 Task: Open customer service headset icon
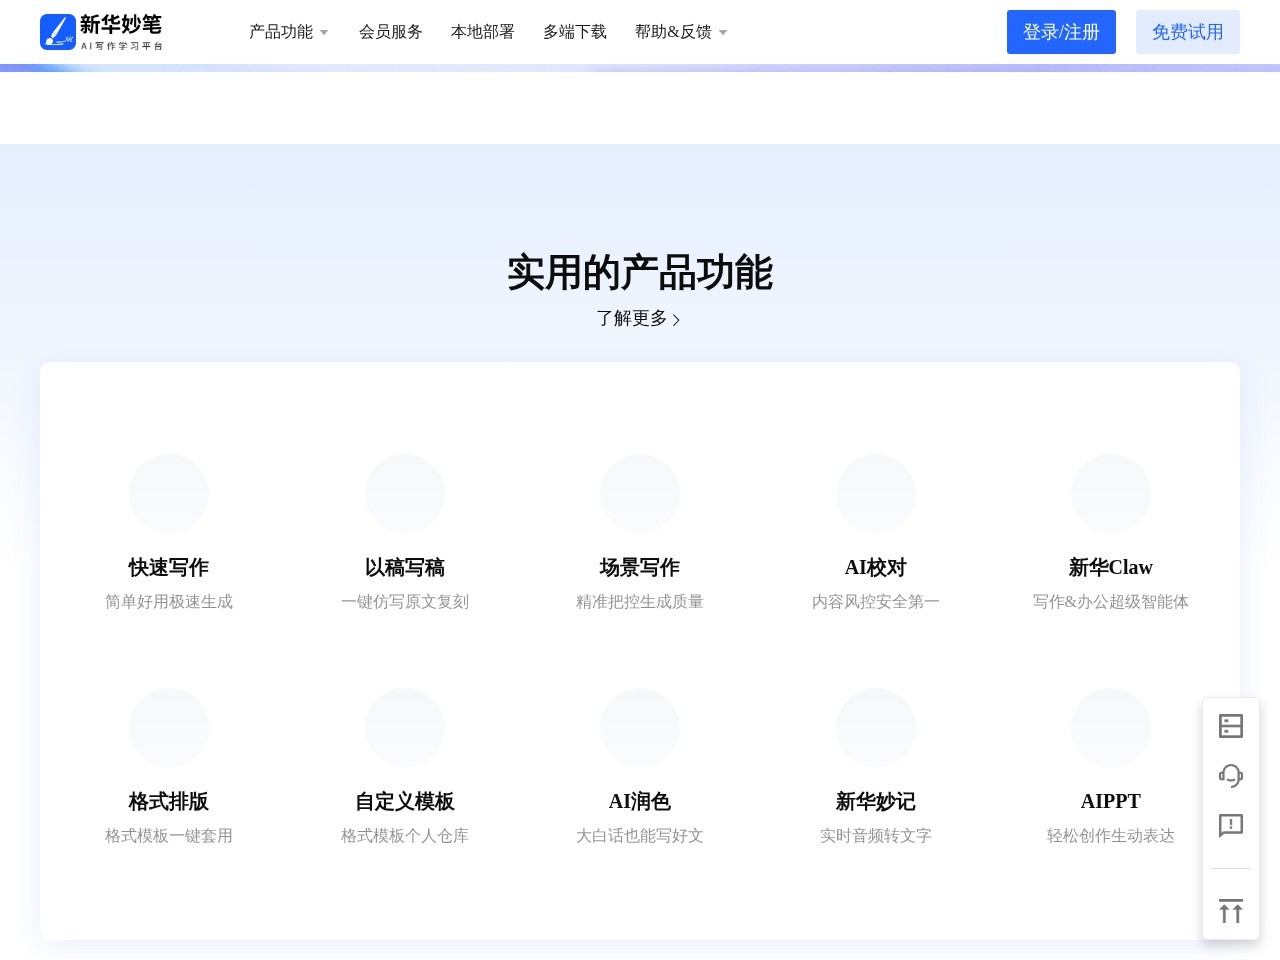coord(1231,775)
